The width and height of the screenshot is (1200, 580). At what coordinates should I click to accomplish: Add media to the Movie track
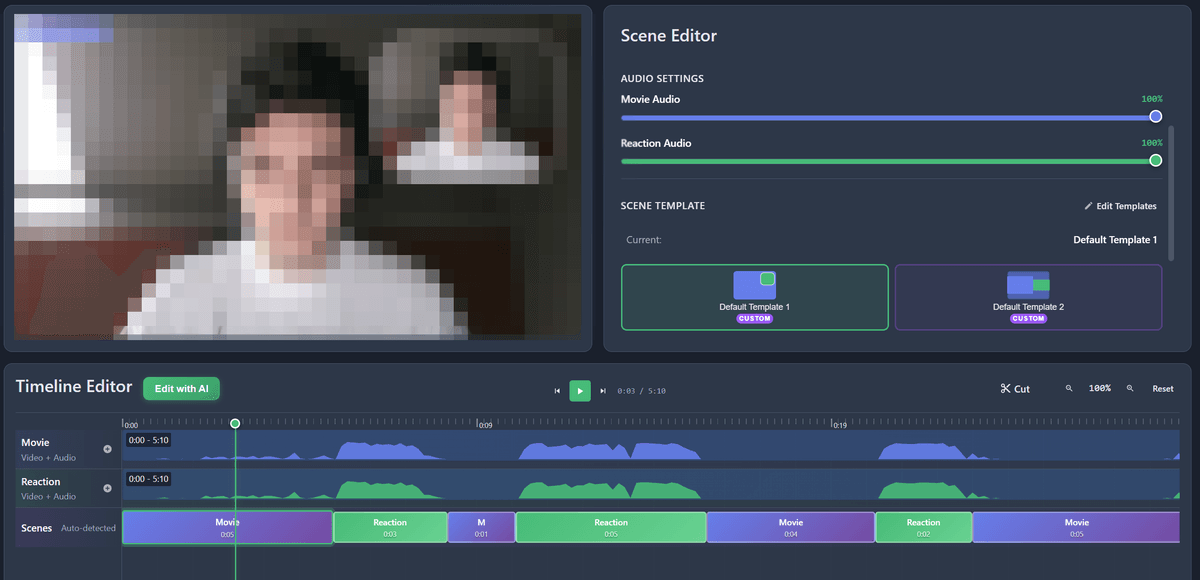click(108, 449)
